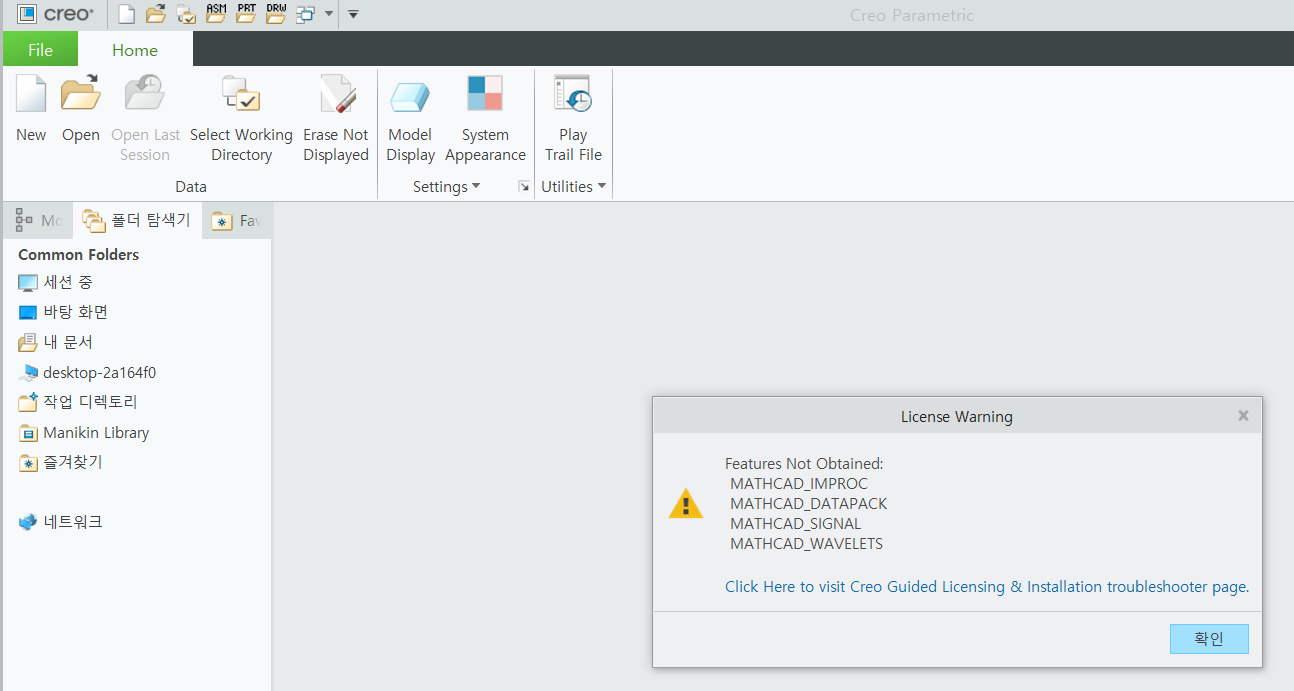Screen dimensions: 1294x691
Task: Open System Appearance settings
Action: point(485,118)
